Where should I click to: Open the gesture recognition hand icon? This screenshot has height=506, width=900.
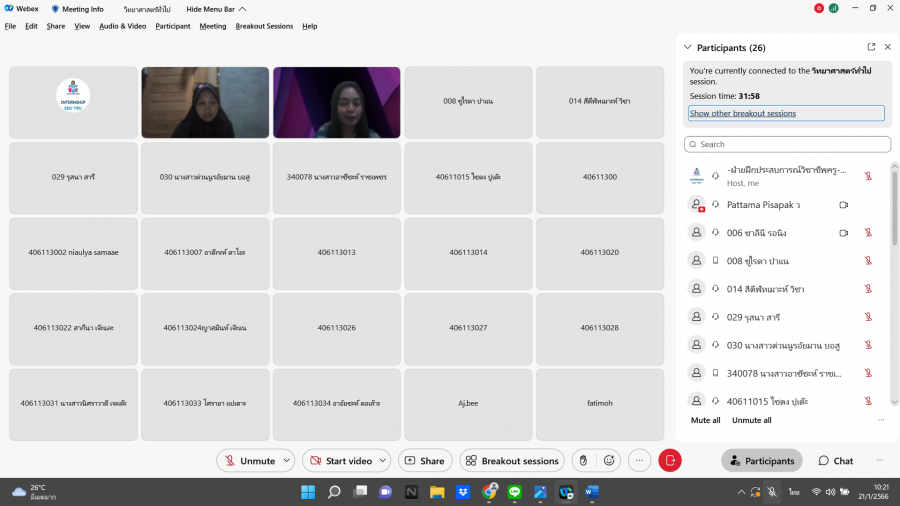coord(583,460)
